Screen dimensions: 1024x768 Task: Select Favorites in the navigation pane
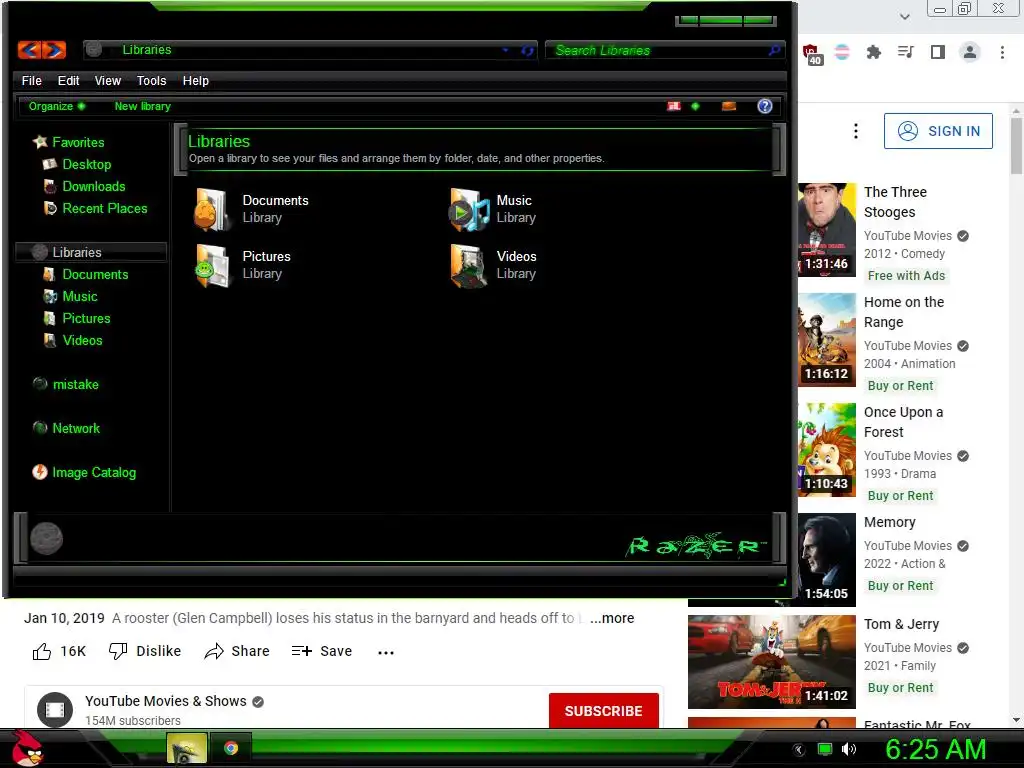[78, 142]
